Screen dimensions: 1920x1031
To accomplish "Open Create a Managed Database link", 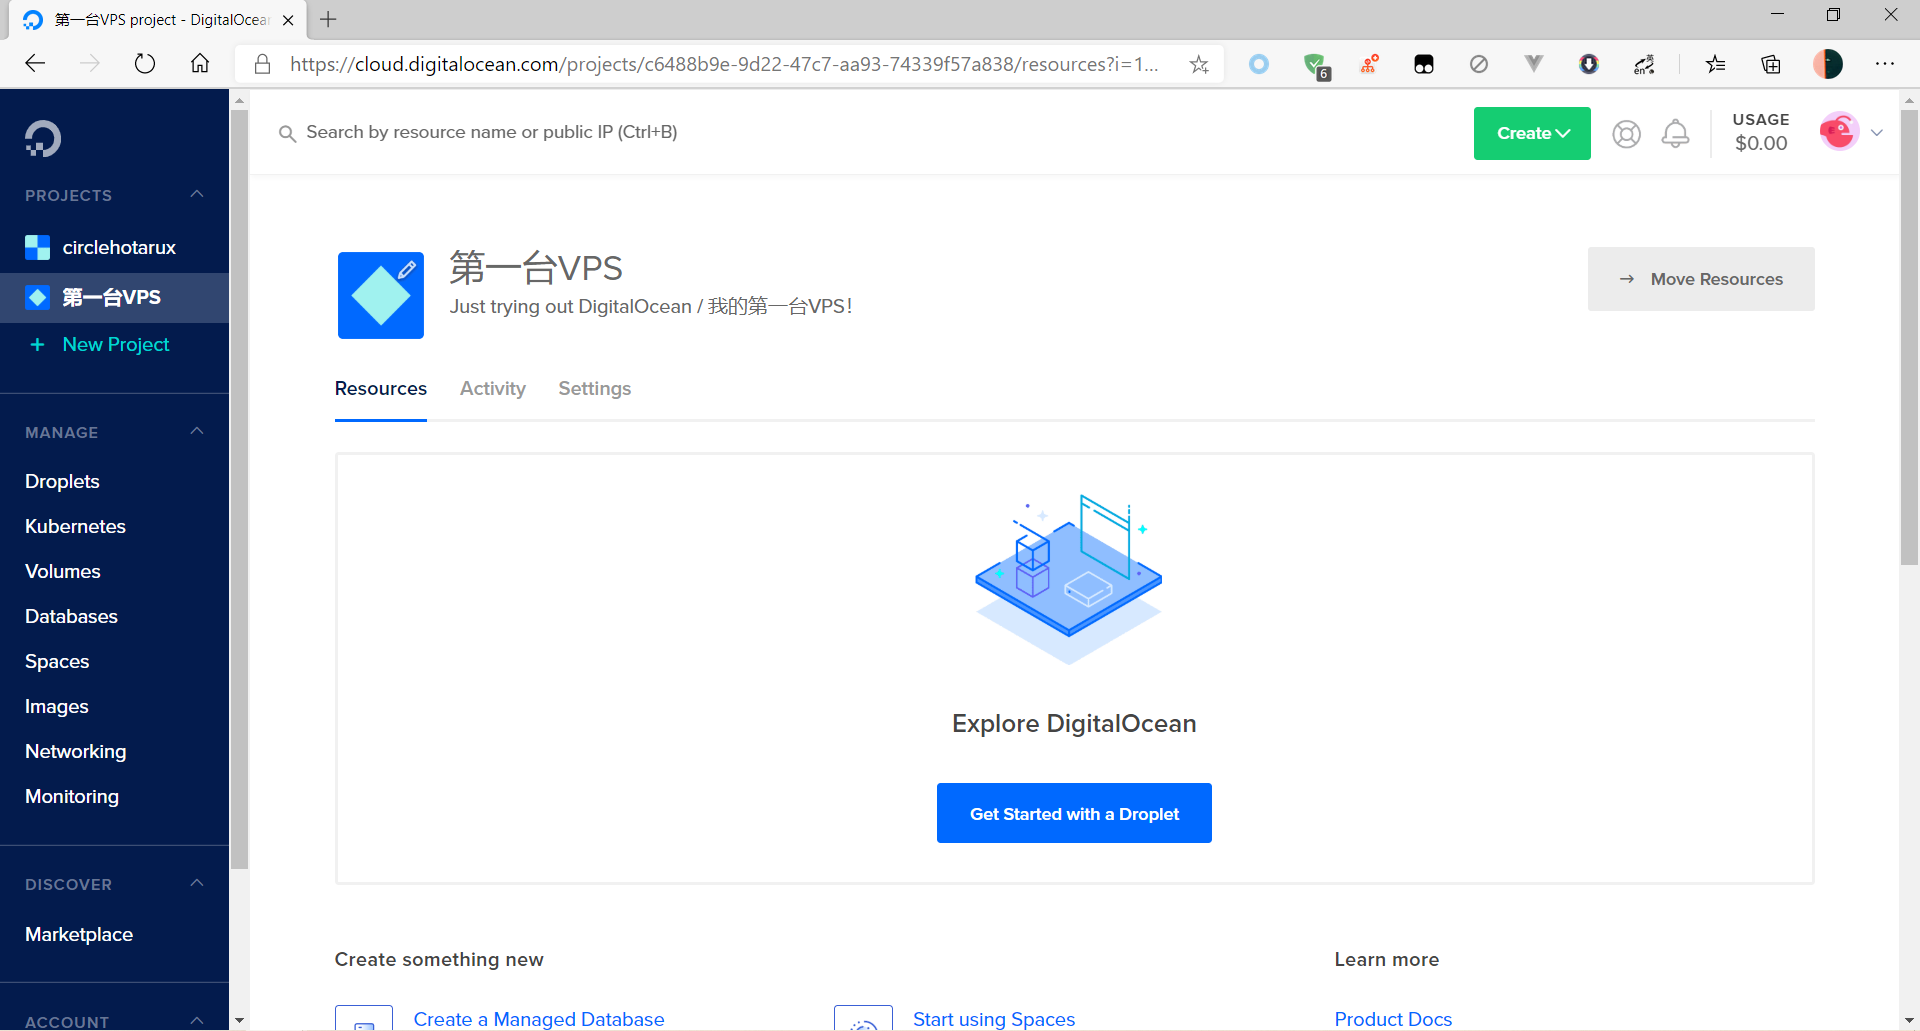I will click(539, 1019).
